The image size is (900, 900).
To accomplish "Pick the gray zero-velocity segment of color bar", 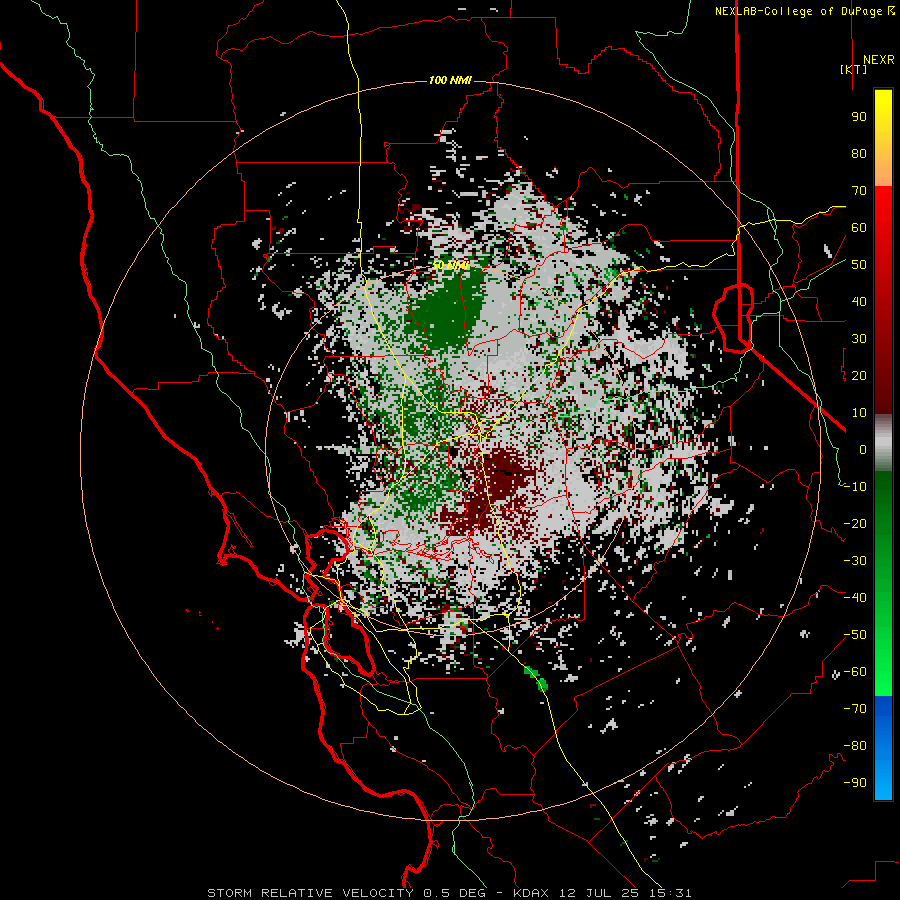I will coord(883,443).
